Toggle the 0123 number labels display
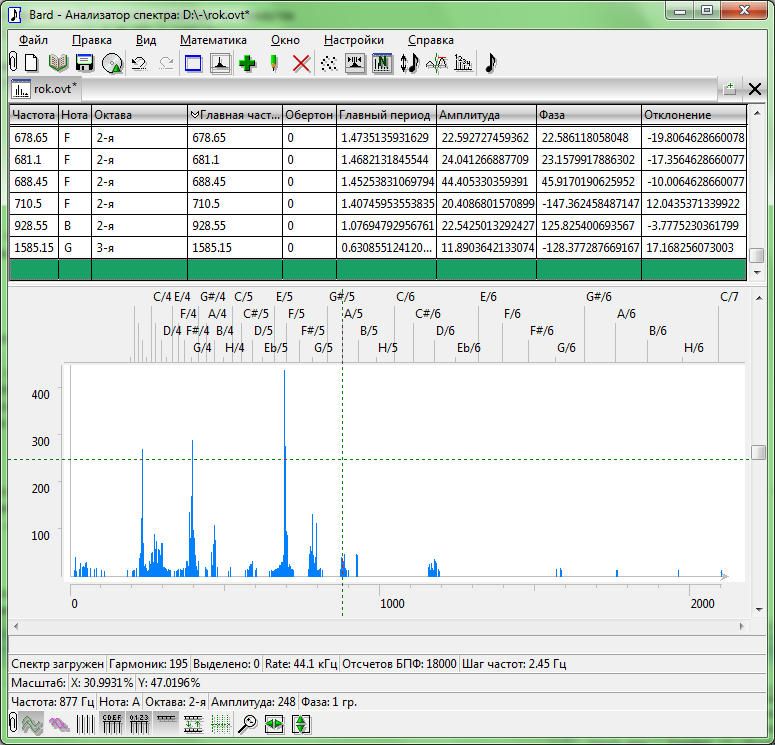 pos(138,724)
